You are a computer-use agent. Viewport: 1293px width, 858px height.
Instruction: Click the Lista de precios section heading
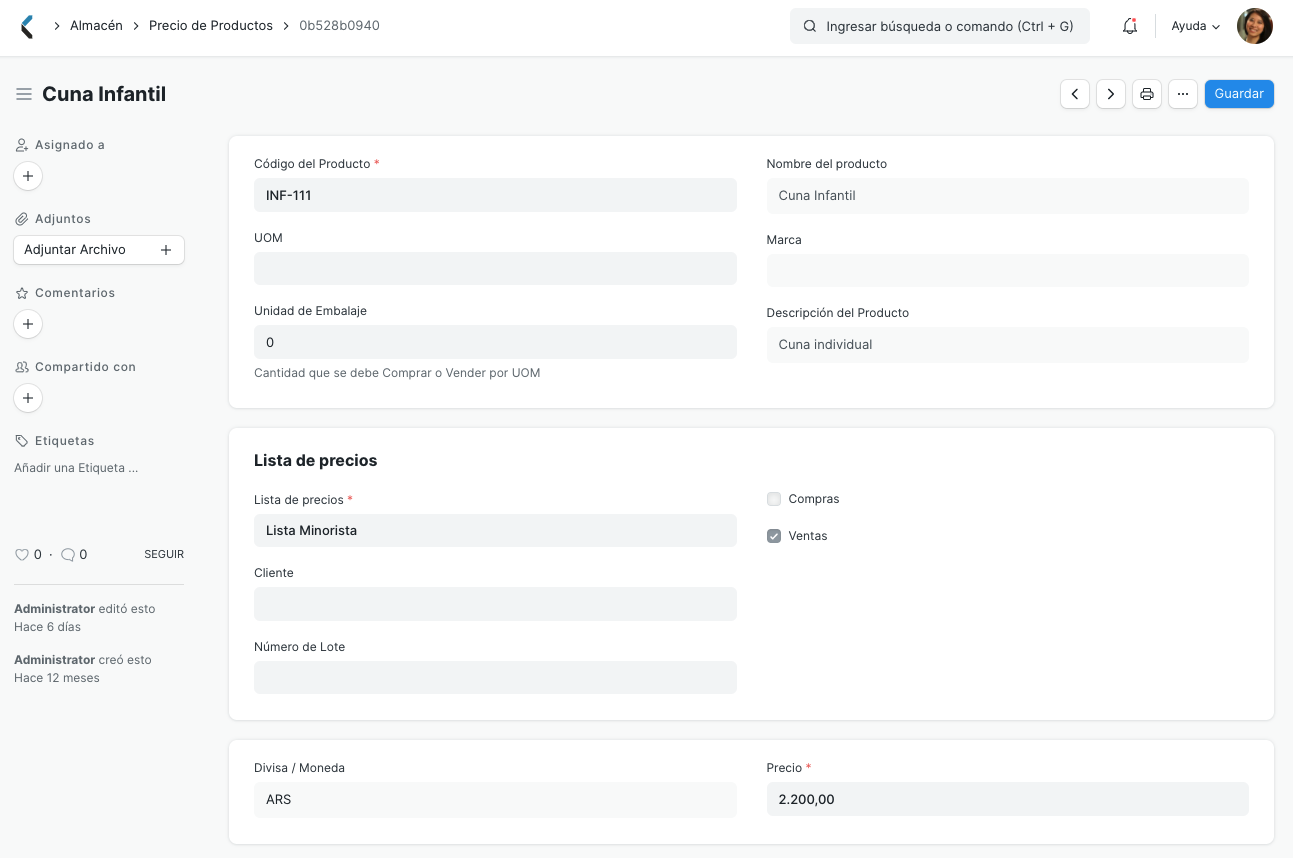(315, 461)
